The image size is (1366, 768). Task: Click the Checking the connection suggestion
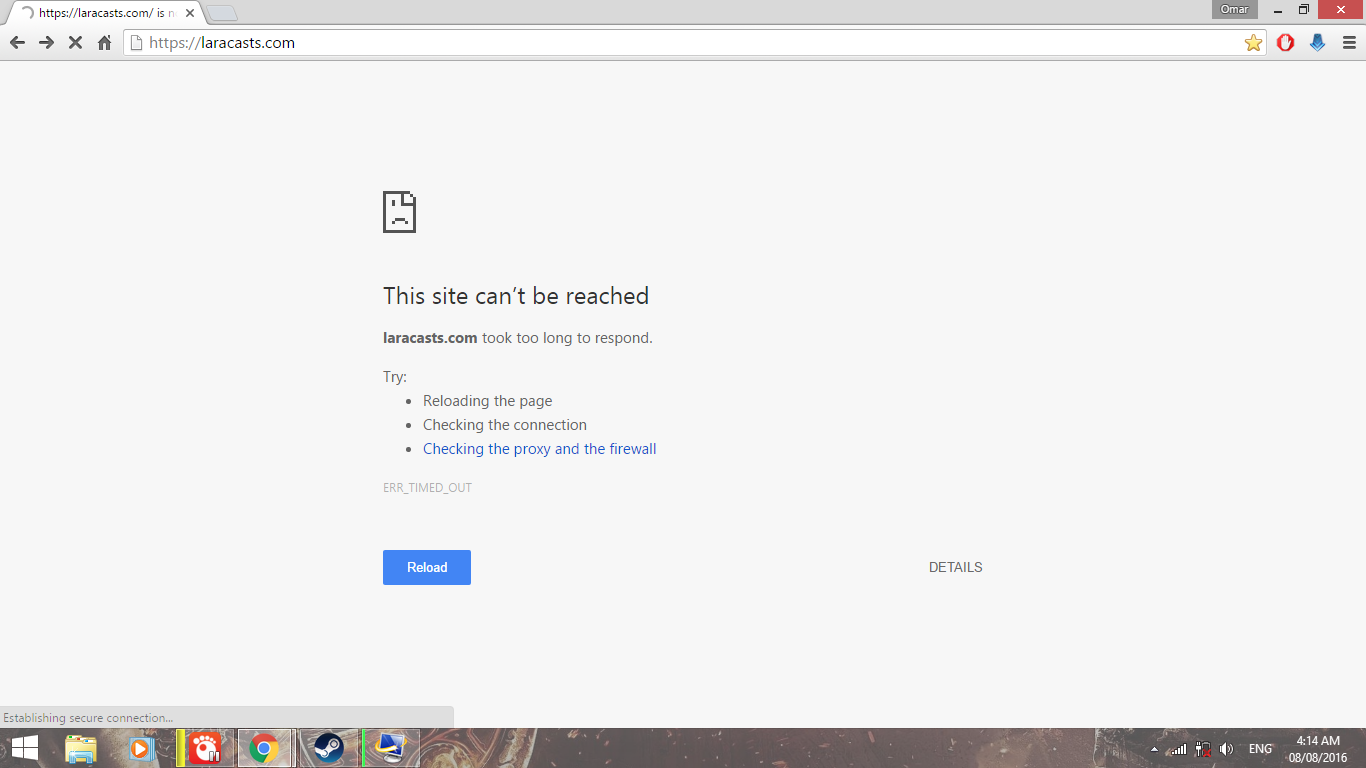pos(505,425)
